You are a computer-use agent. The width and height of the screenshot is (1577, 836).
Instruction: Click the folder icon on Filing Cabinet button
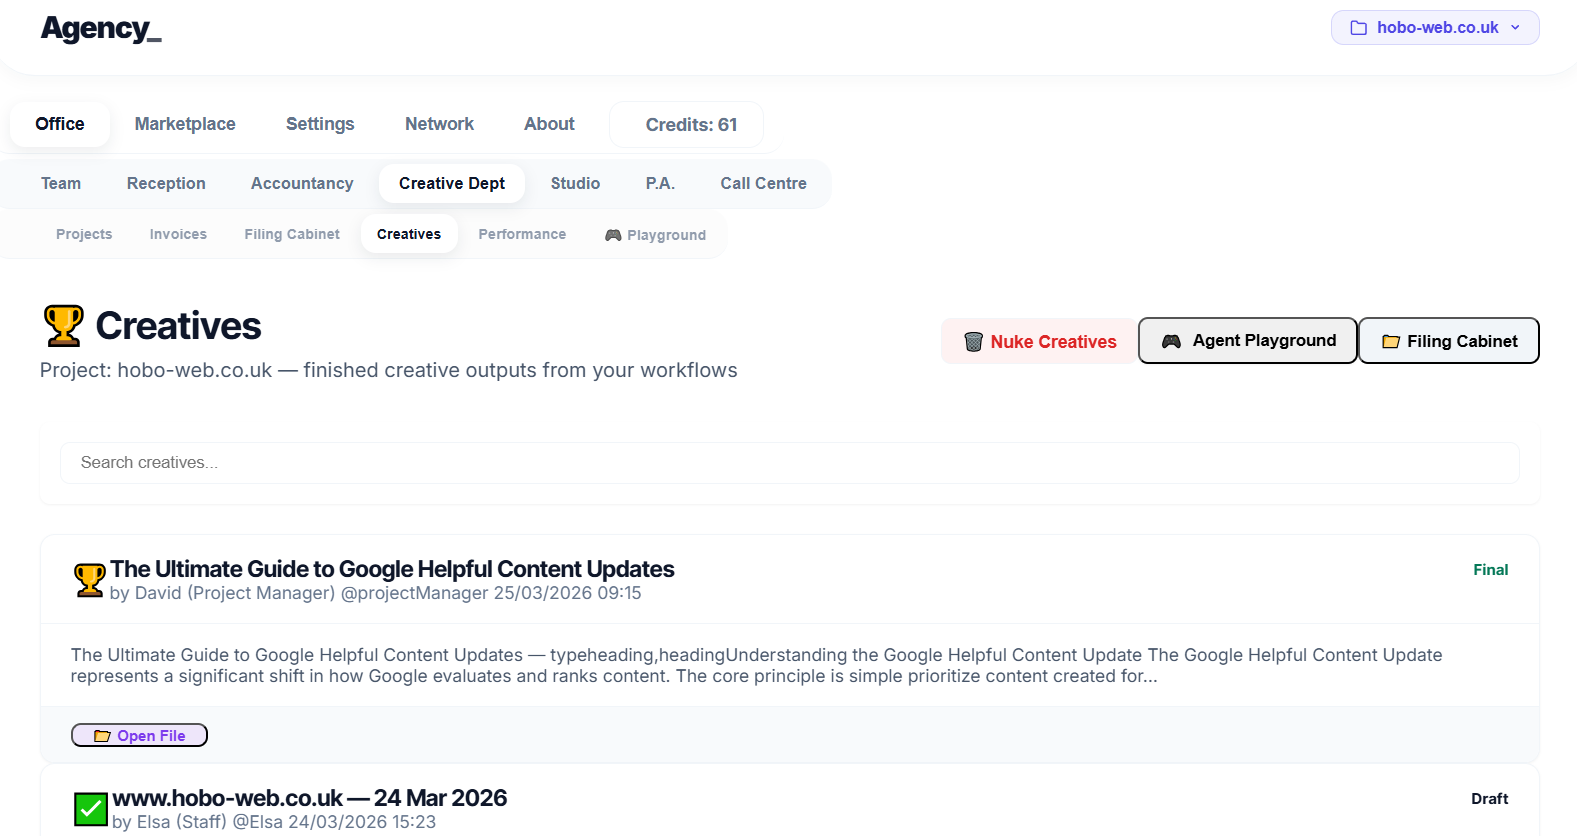coord(1390,342)
